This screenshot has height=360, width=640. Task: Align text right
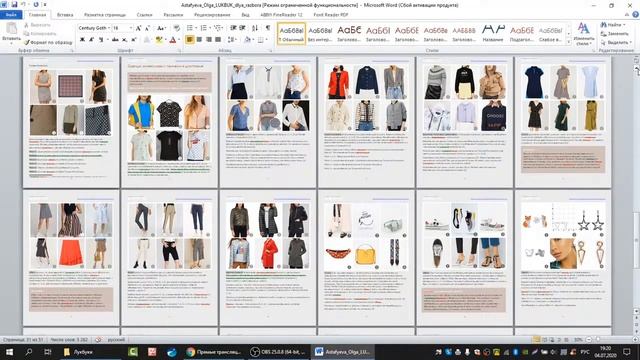[209, 40]
